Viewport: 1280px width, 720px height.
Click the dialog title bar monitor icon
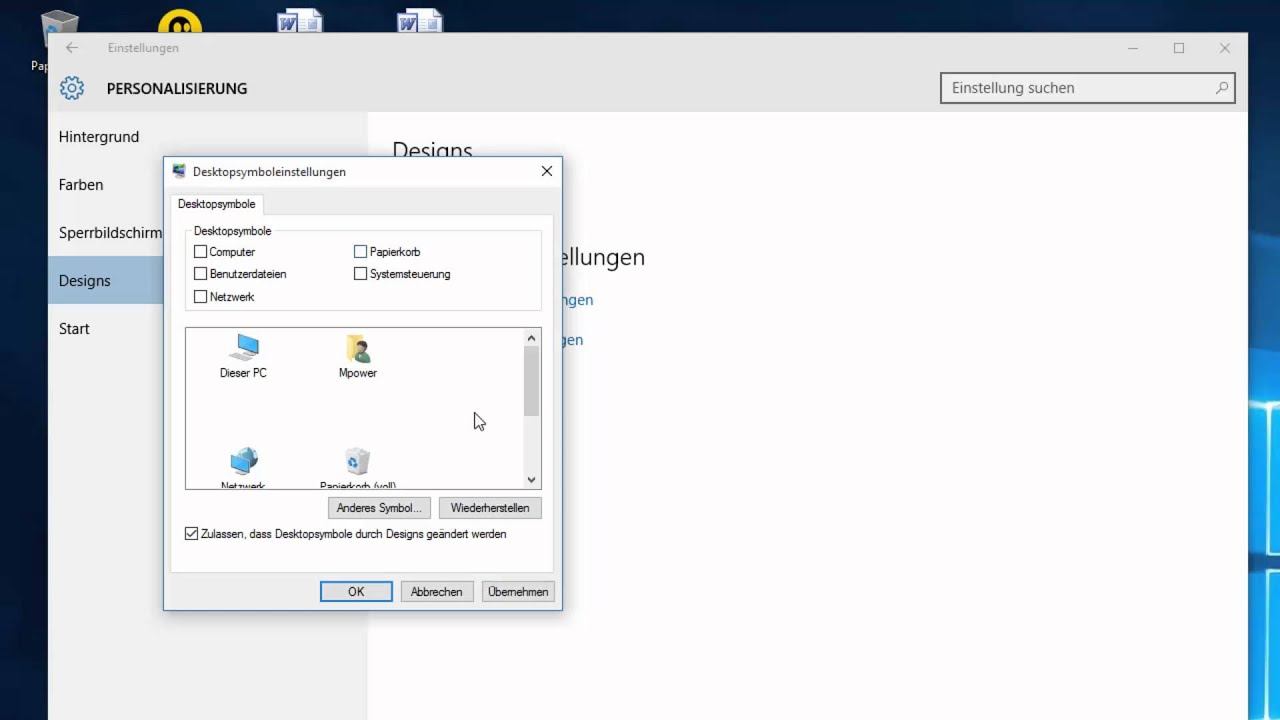179,171
